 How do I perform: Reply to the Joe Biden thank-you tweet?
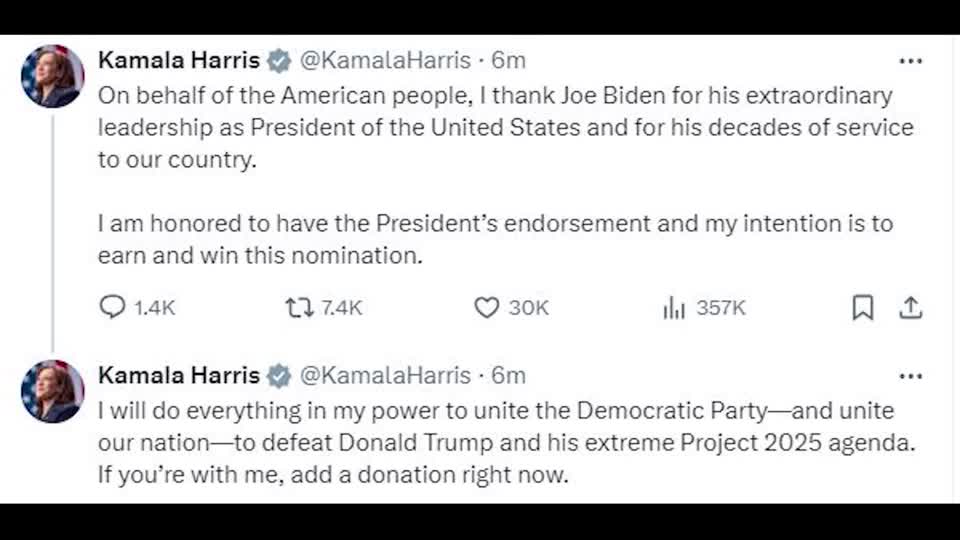tap(113, 307)
